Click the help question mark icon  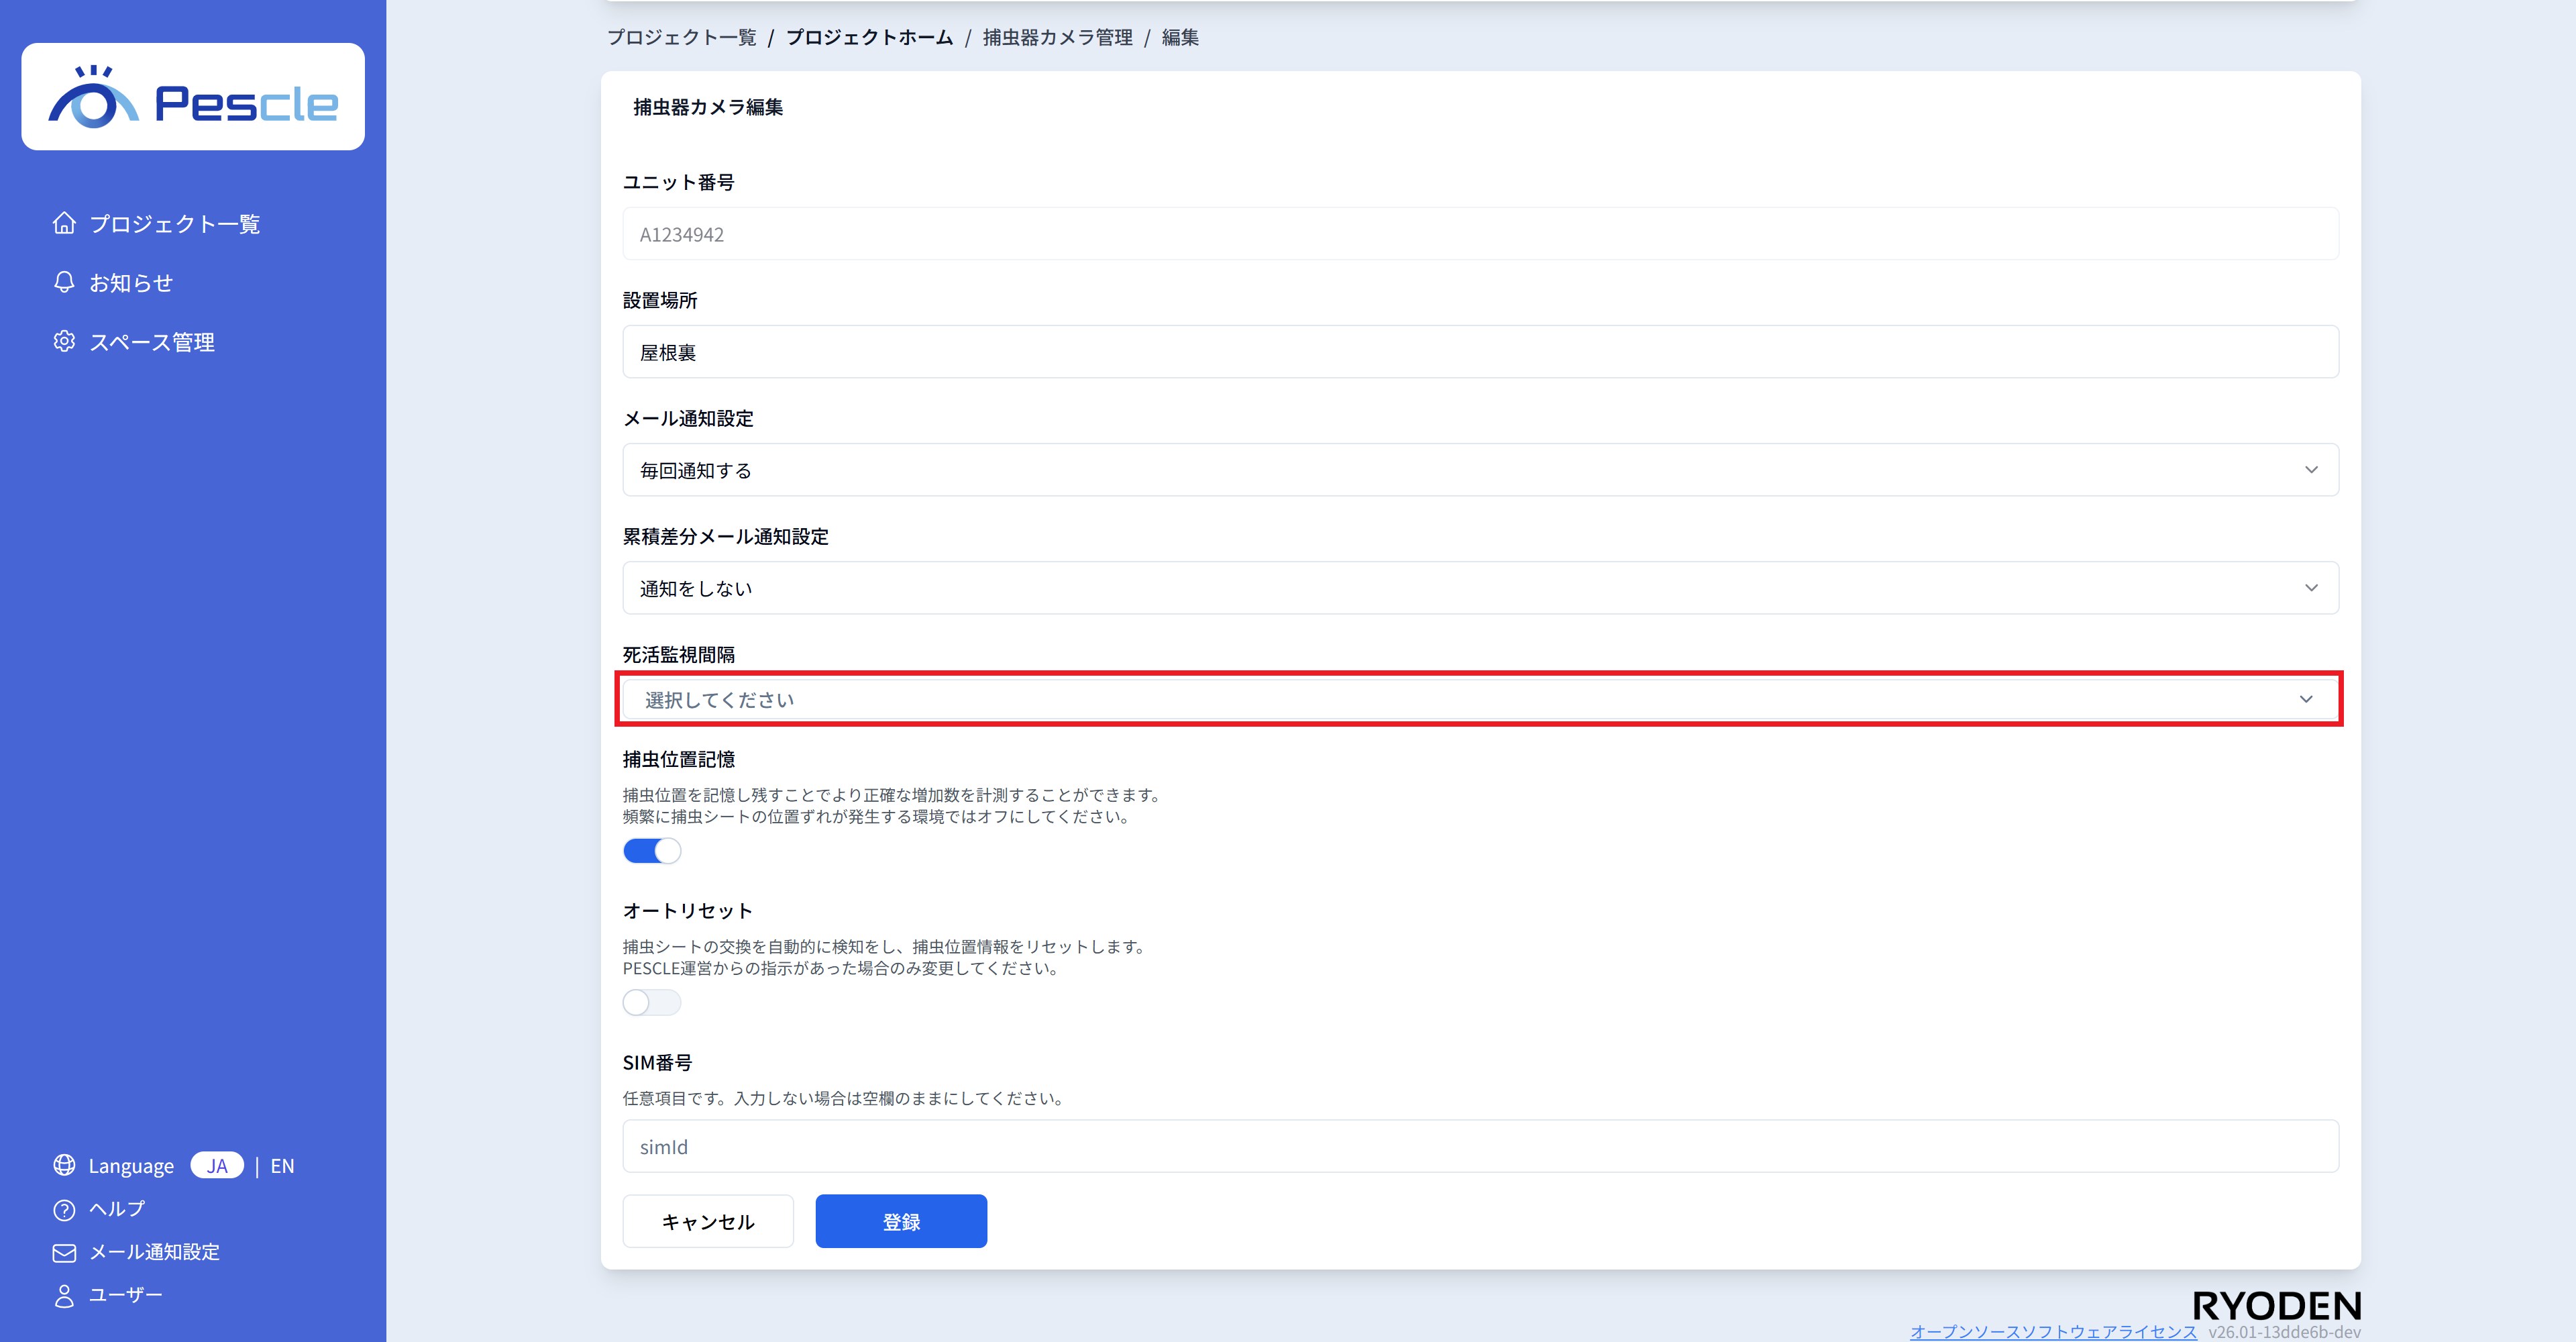tap(64, 1209)
